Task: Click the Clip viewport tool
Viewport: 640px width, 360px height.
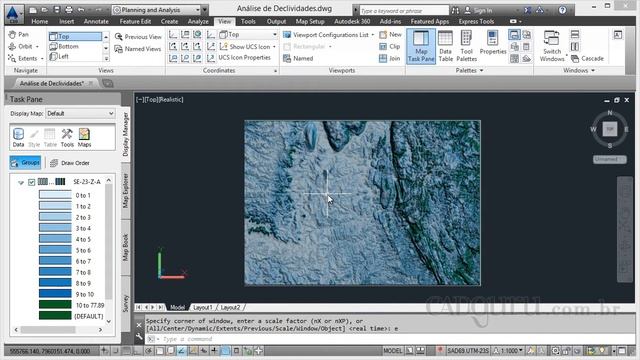Action: (x=390, y=47)
